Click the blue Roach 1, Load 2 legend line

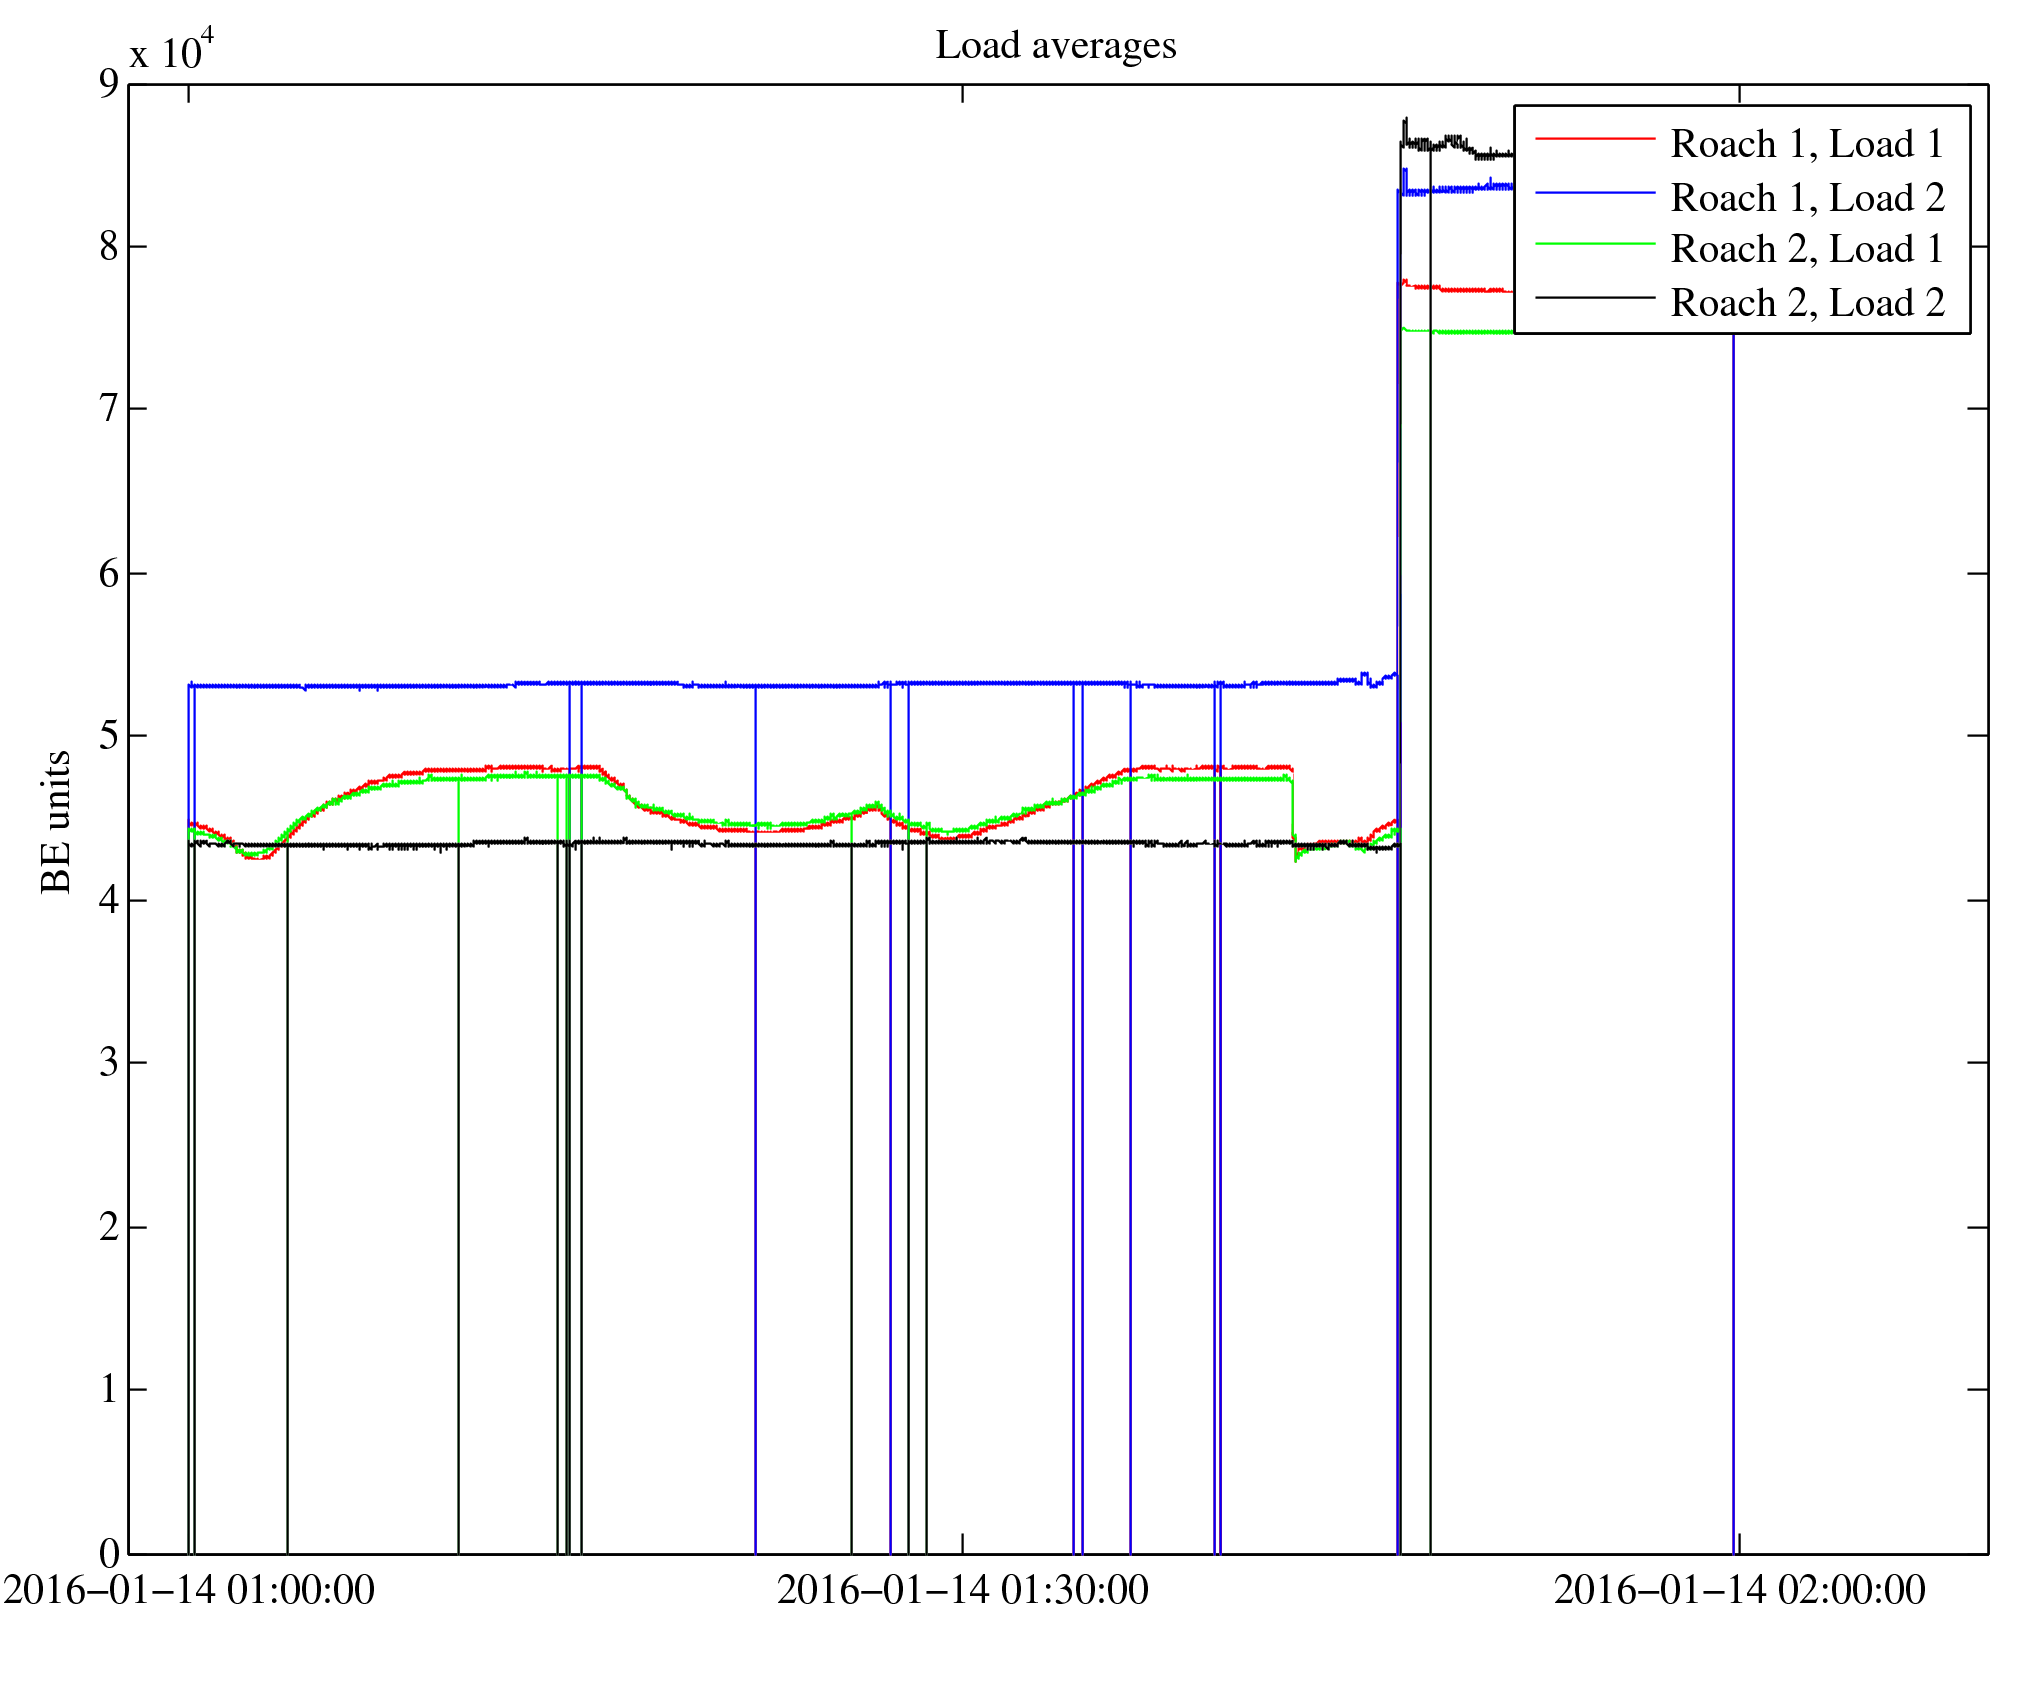[x=1594, y=192]
